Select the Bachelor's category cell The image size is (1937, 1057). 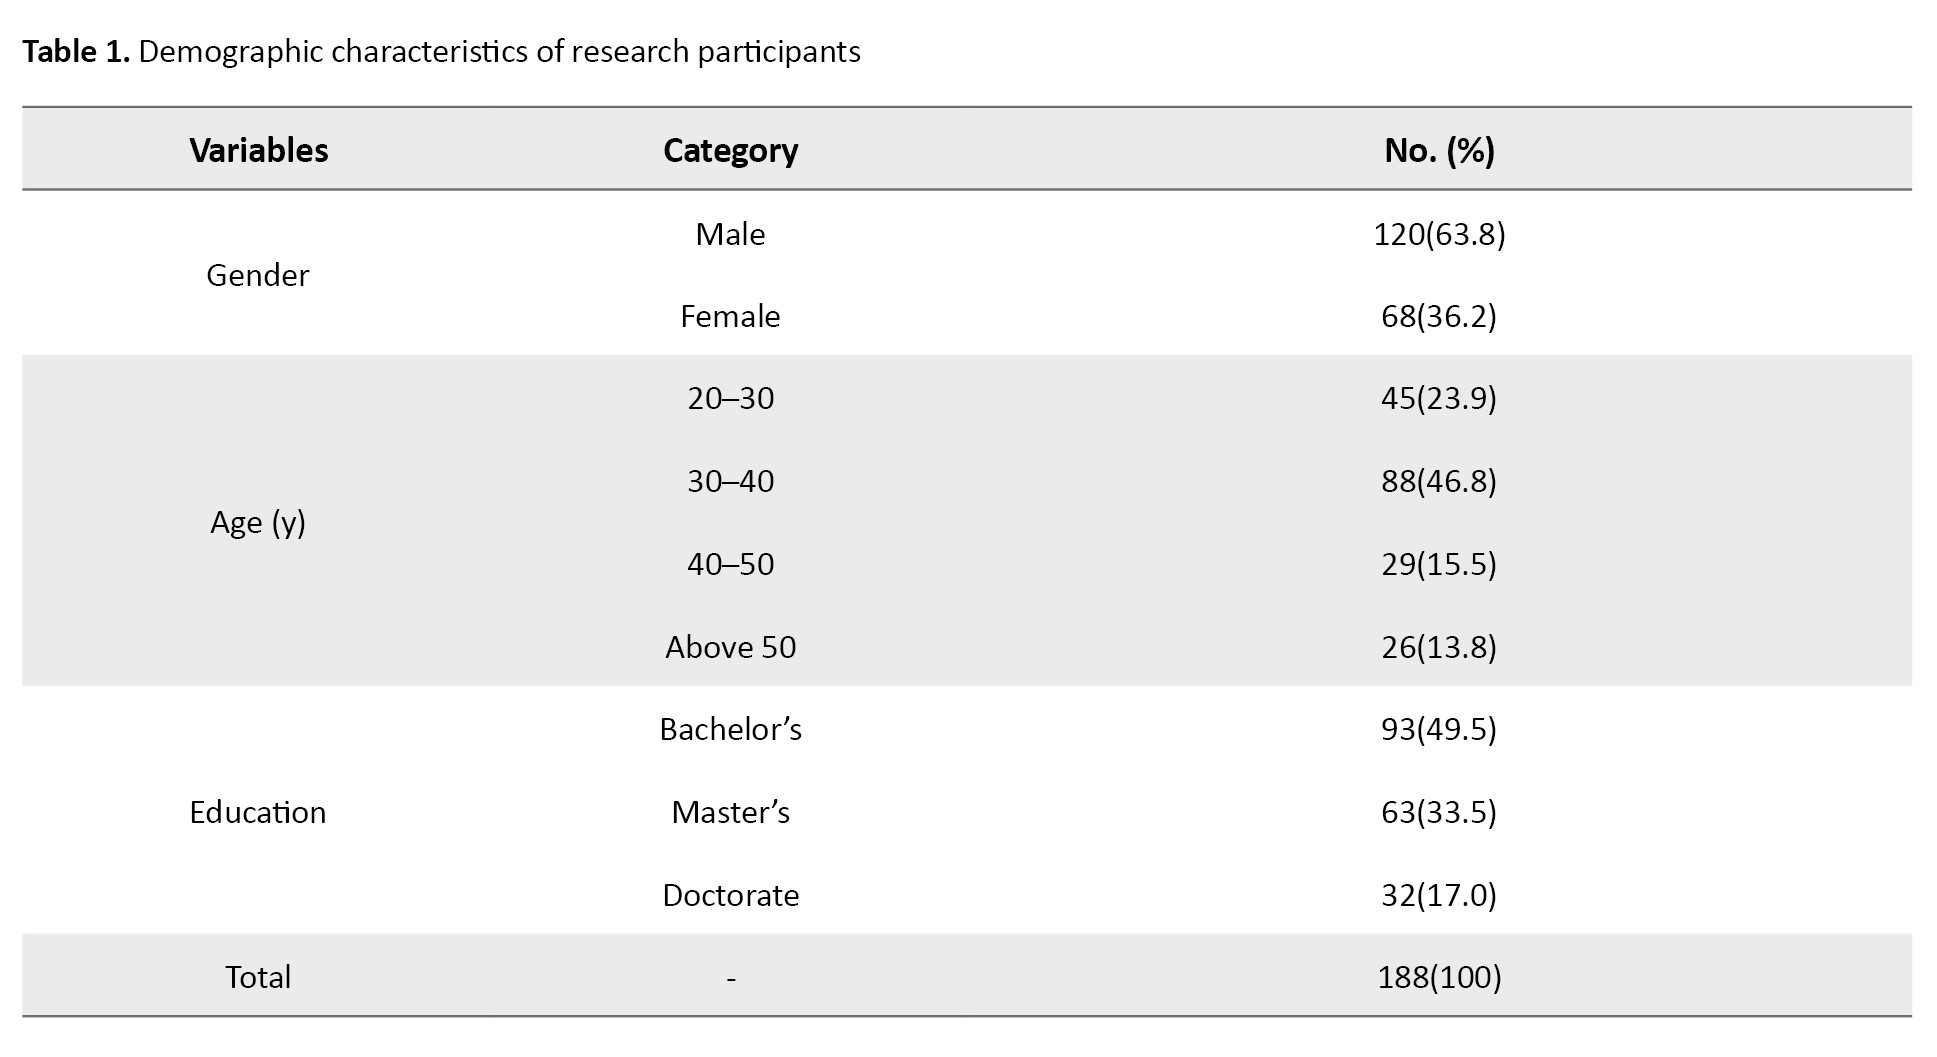coord(730,729)
